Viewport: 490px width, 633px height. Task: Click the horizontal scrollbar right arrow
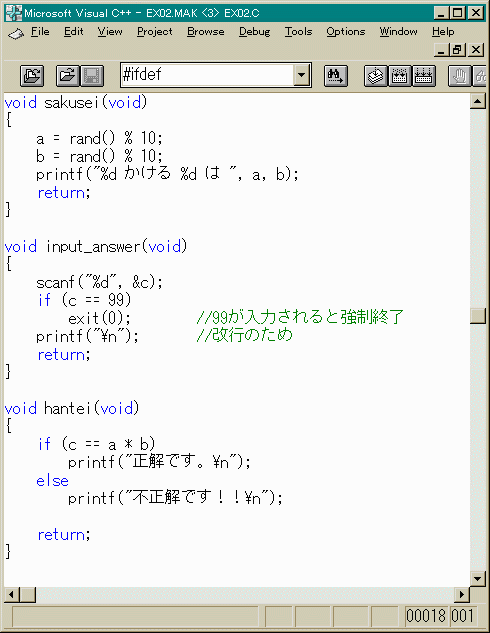(x=462, y=594)
